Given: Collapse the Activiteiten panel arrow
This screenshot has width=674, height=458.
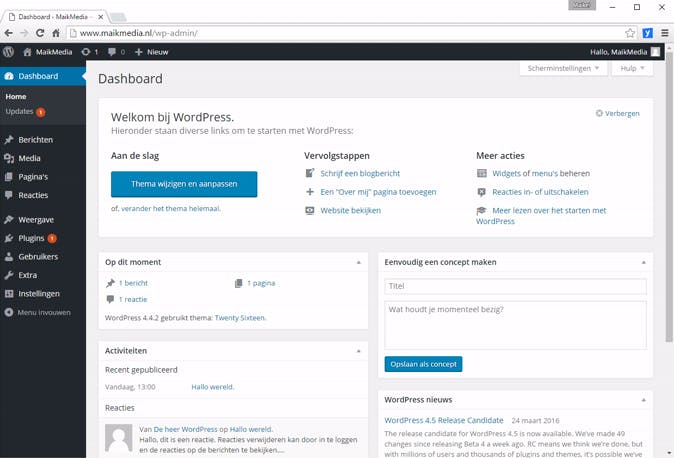Looking at the screenshot, I should (x=358, y=351).
